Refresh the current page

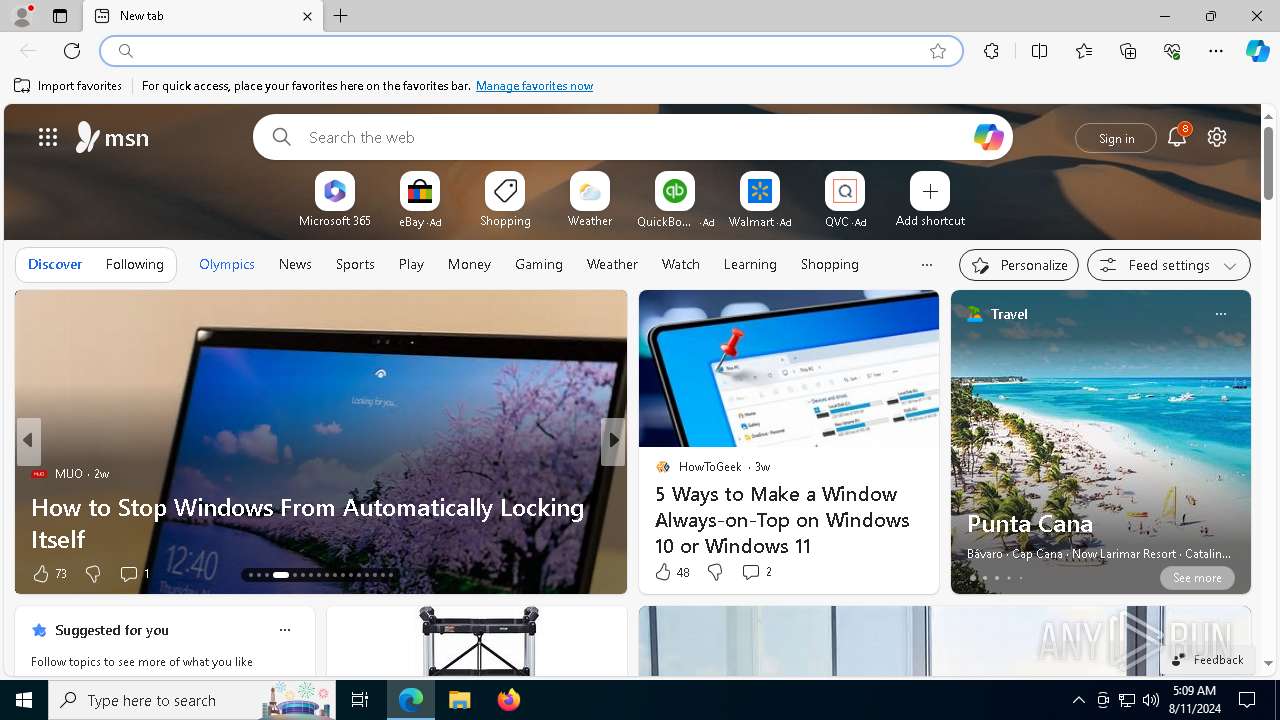[72, 51]
